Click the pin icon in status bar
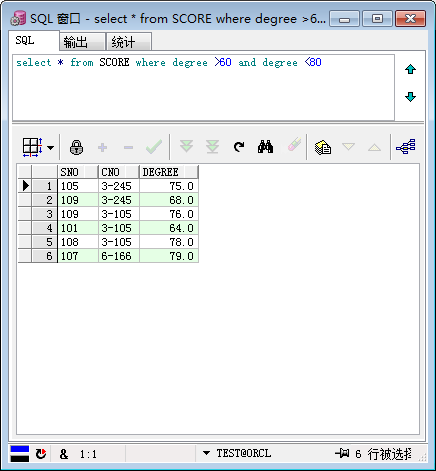The height and width of the screenshot is (471, 436). tap(342, 453)
